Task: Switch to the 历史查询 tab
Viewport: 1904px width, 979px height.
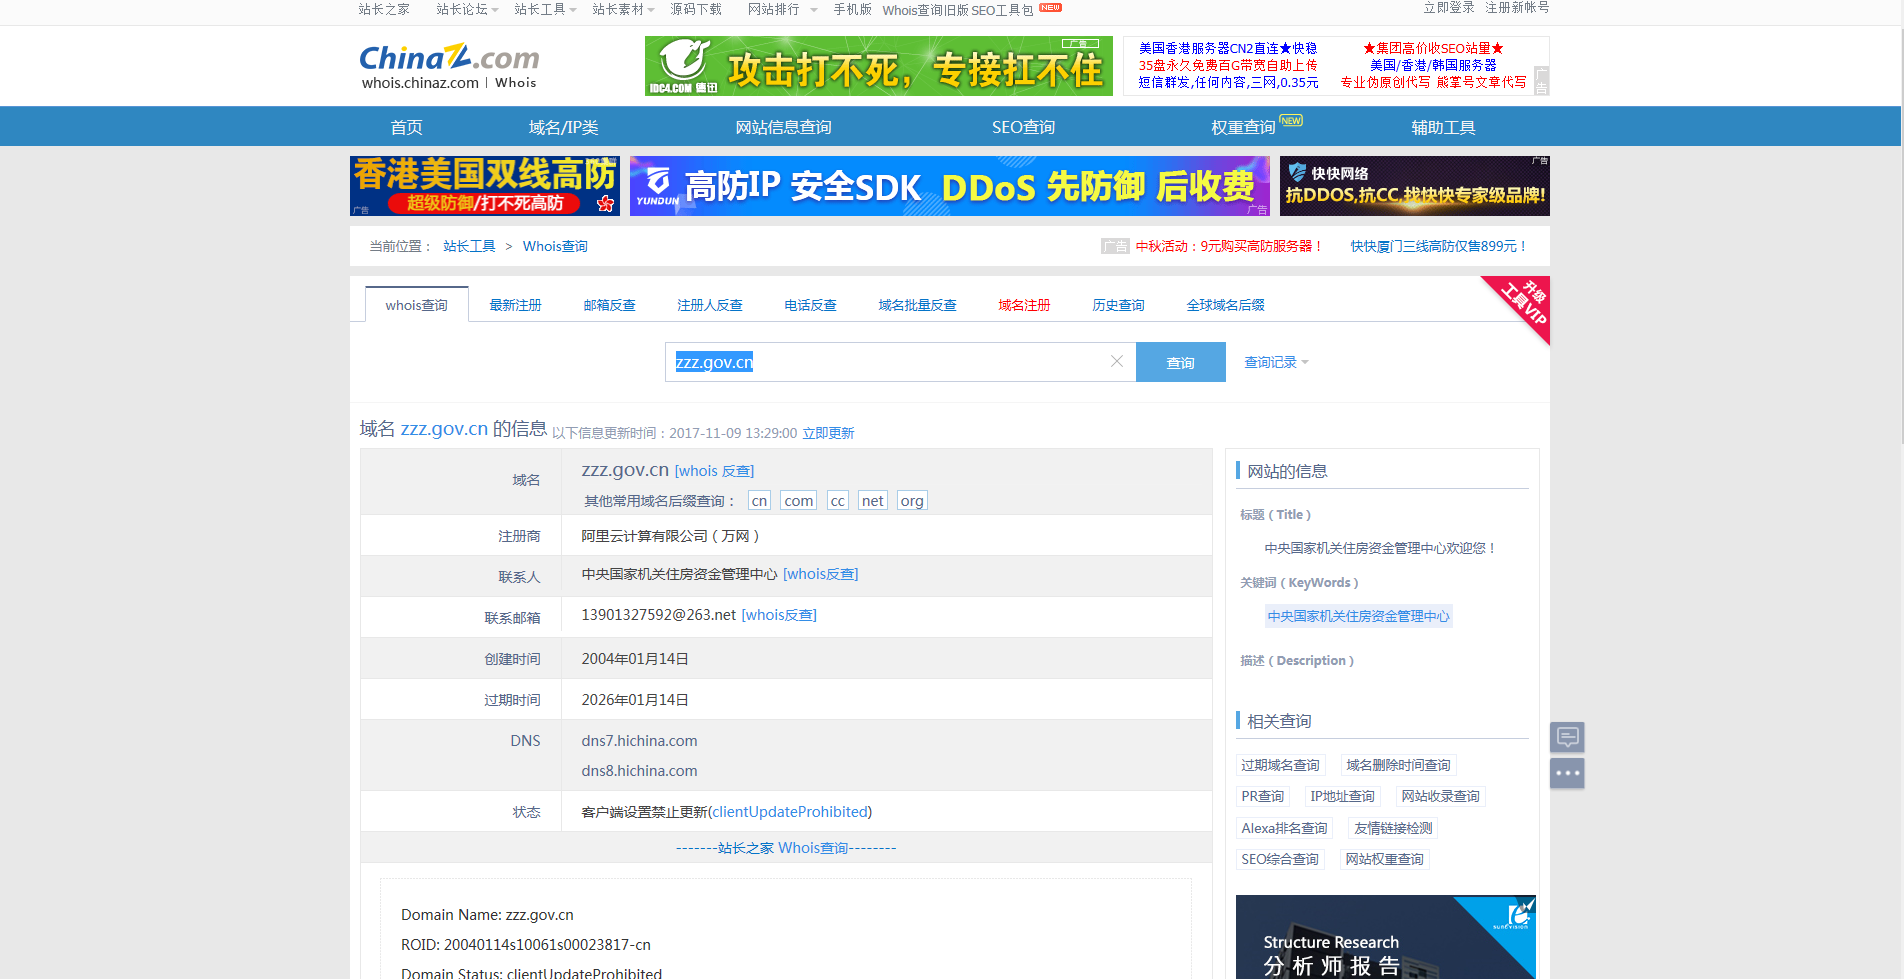Action: click(1118, 305)
